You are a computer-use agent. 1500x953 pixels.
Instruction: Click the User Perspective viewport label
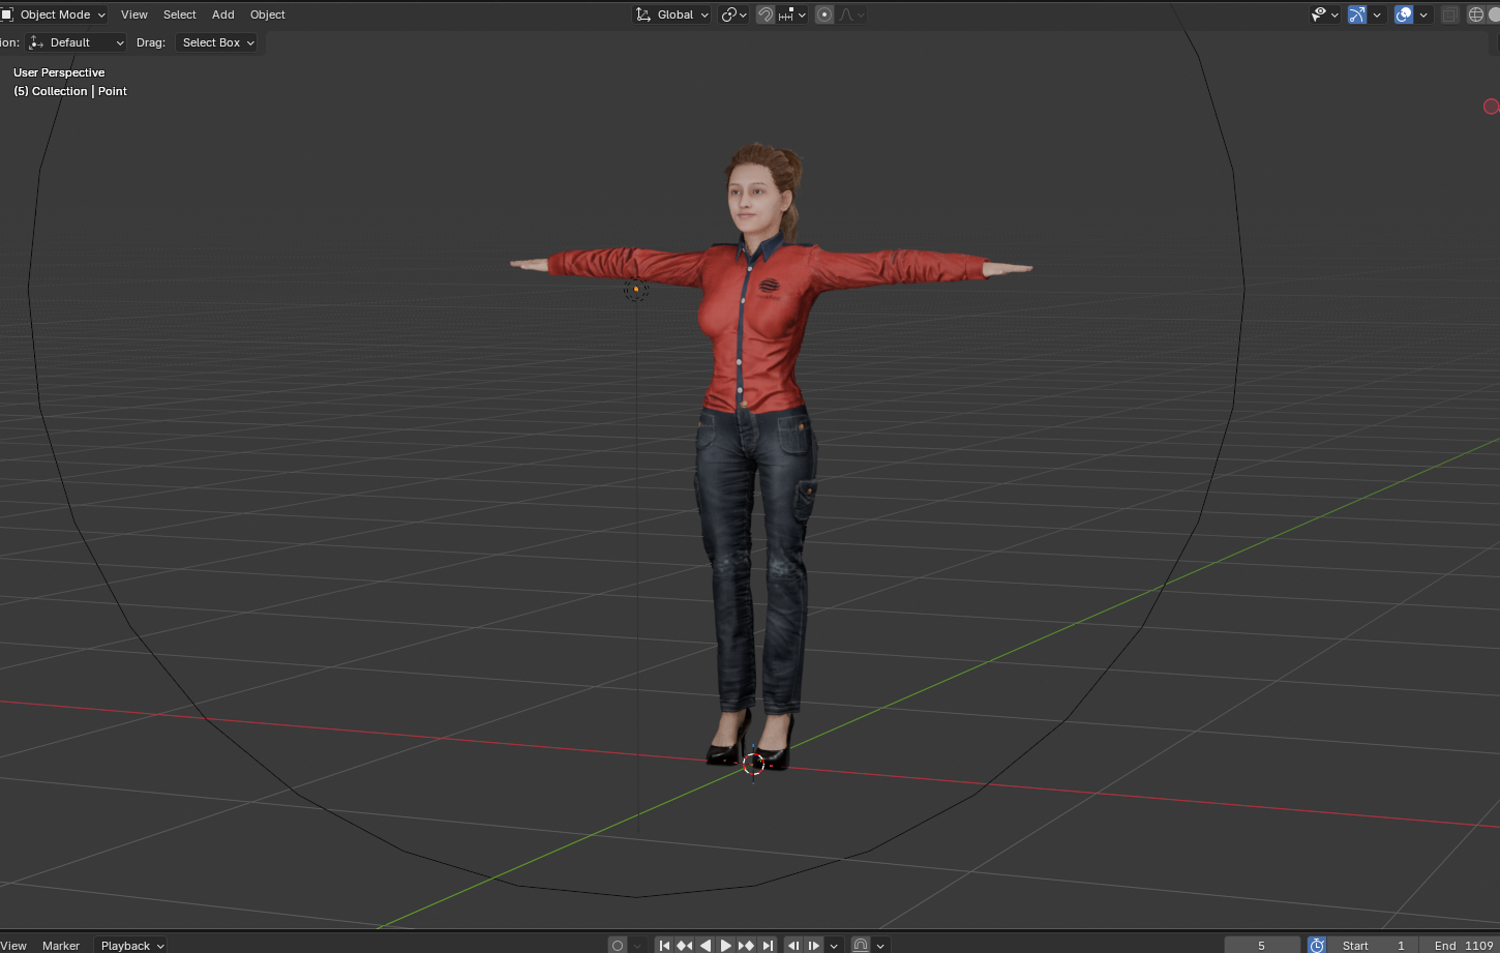(59, 73)
